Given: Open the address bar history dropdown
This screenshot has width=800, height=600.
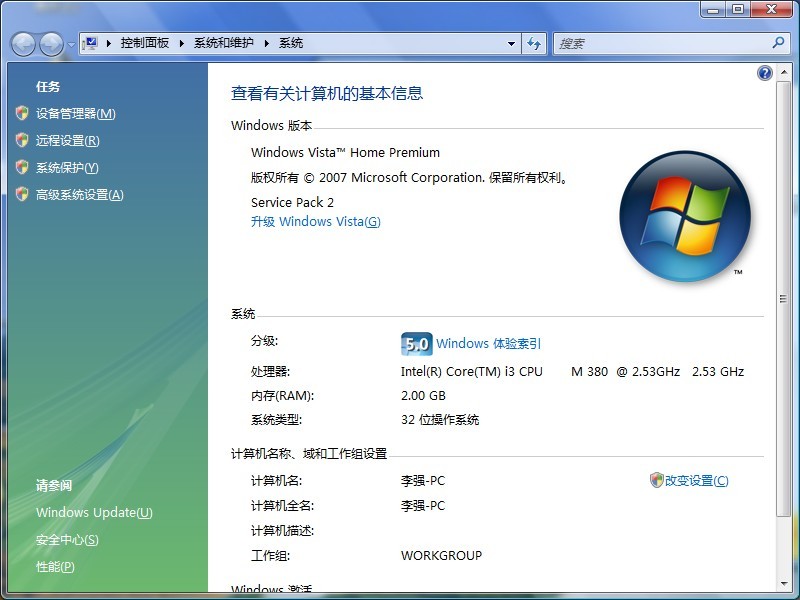Looking at the screenshot, I should click(x=511, y=44).
